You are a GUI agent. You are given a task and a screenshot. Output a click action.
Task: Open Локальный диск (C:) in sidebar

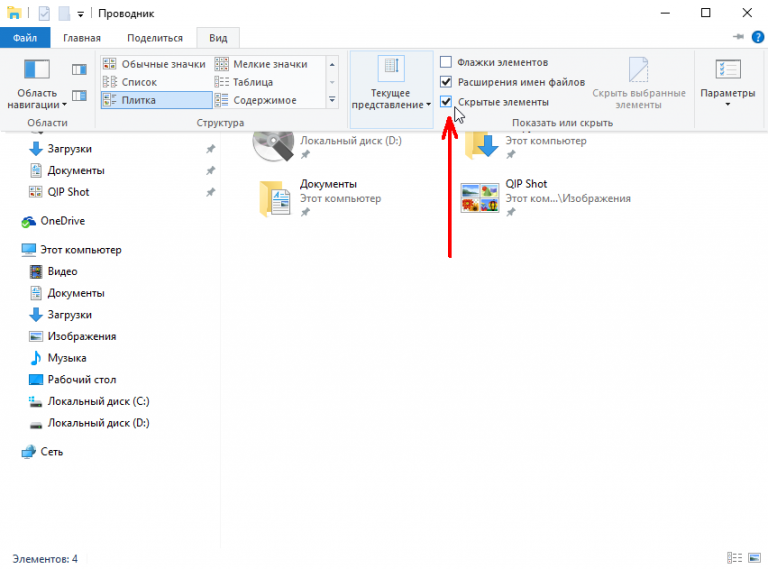click(x=98, y=401)
